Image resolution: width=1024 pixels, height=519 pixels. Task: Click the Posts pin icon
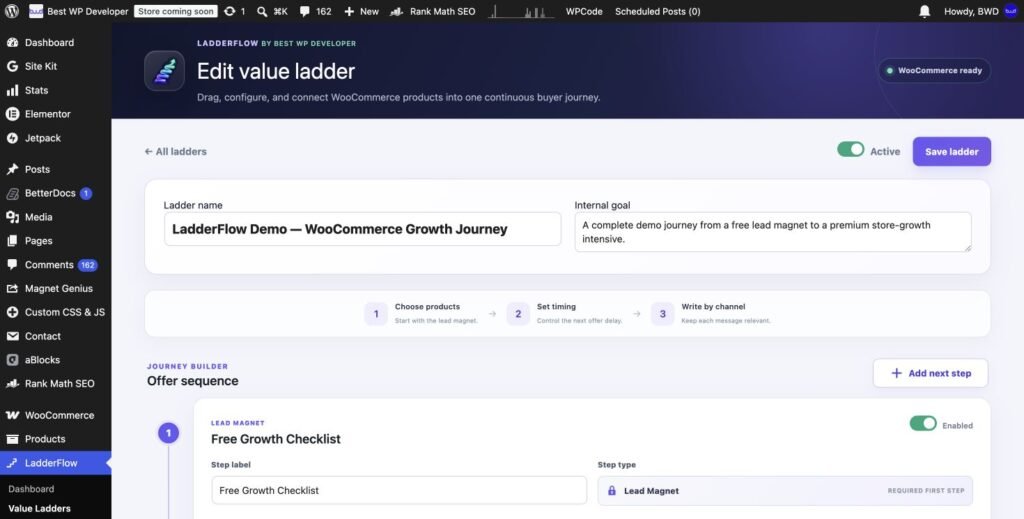pos(12,169)
